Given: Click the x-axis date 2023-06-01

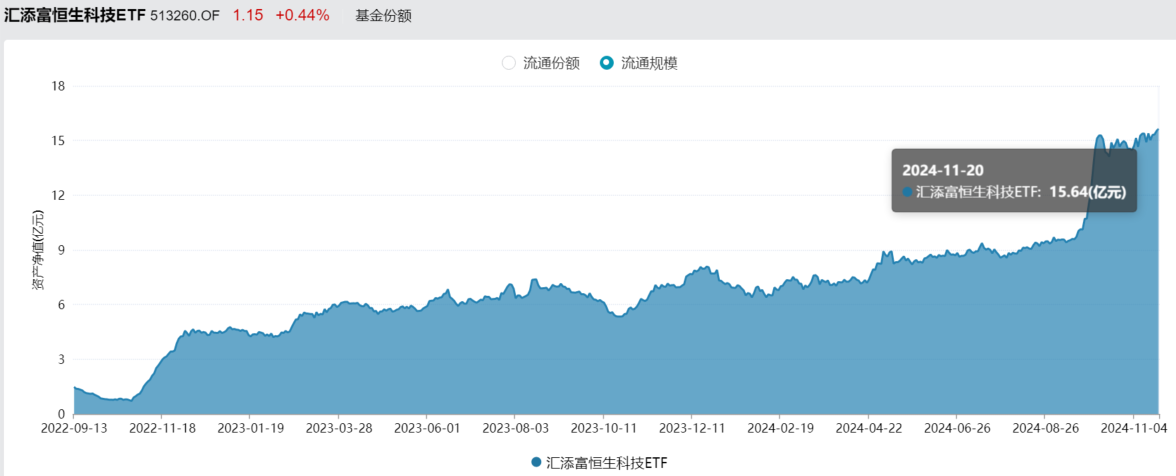Looking at the screenshot, I should 426,429.
